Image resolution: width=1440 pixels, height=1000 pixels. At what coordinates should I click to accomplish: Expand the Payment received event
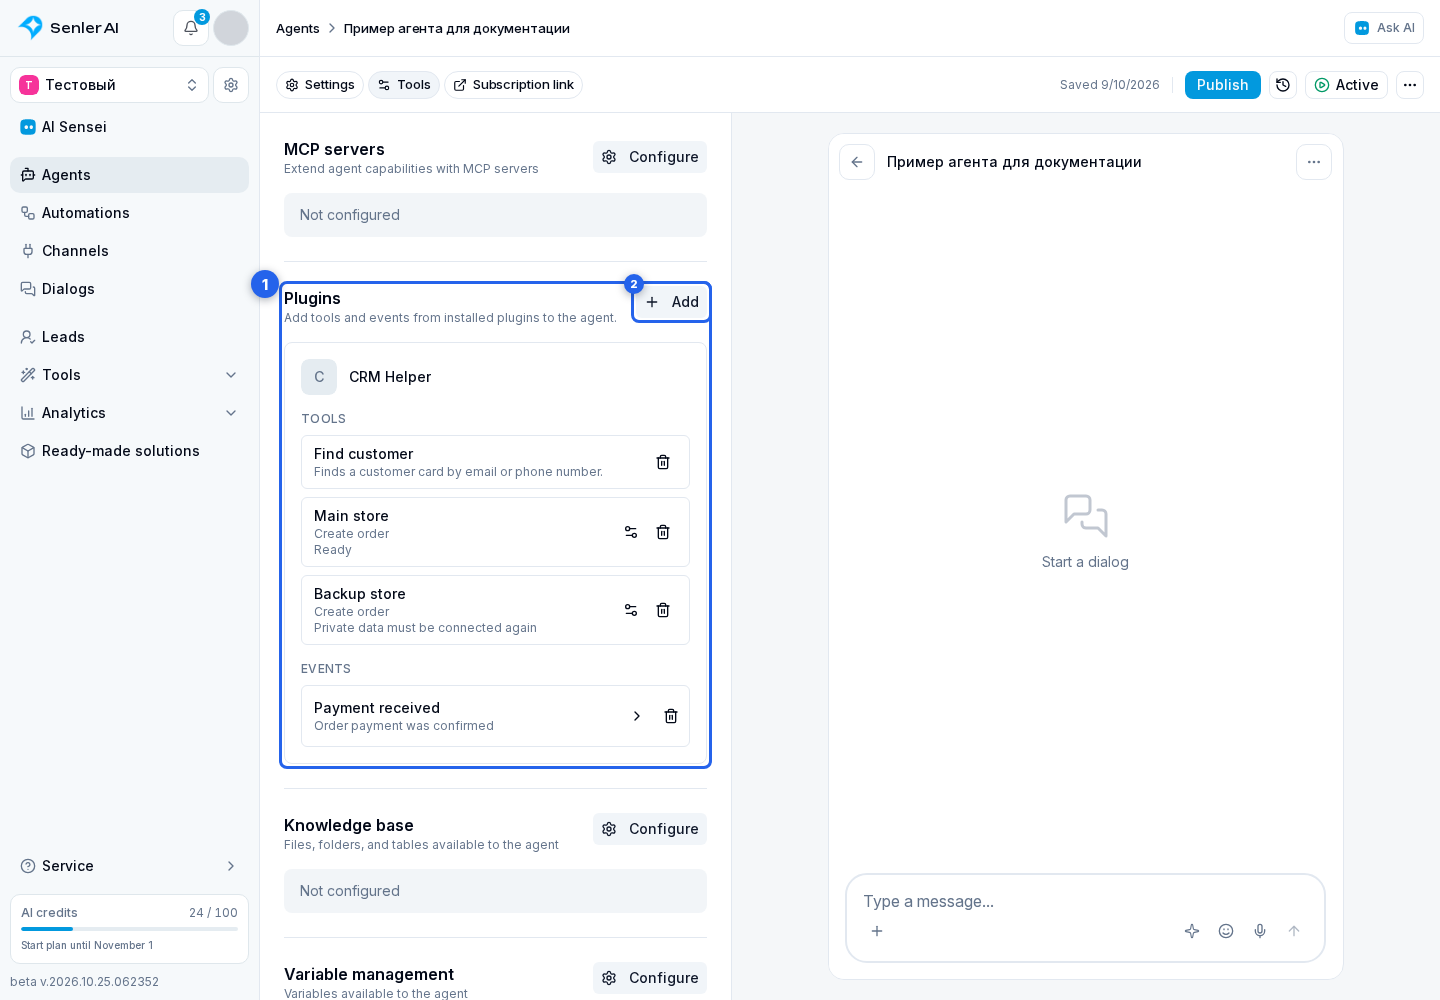637,716
